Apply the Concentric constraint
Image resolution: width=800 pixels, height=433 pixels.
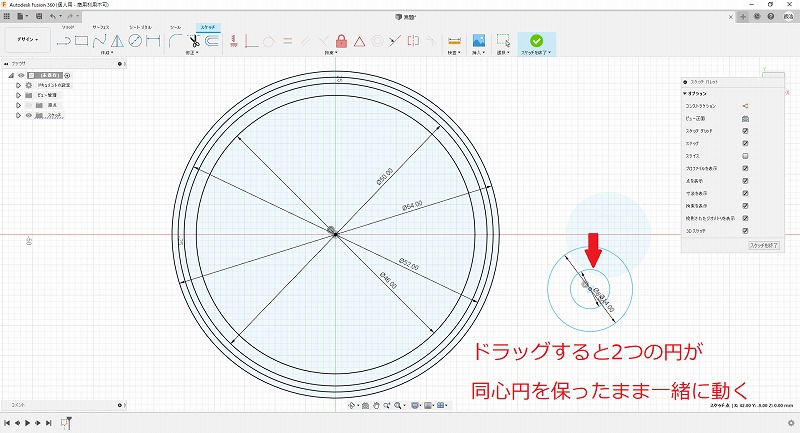[378, 41]
